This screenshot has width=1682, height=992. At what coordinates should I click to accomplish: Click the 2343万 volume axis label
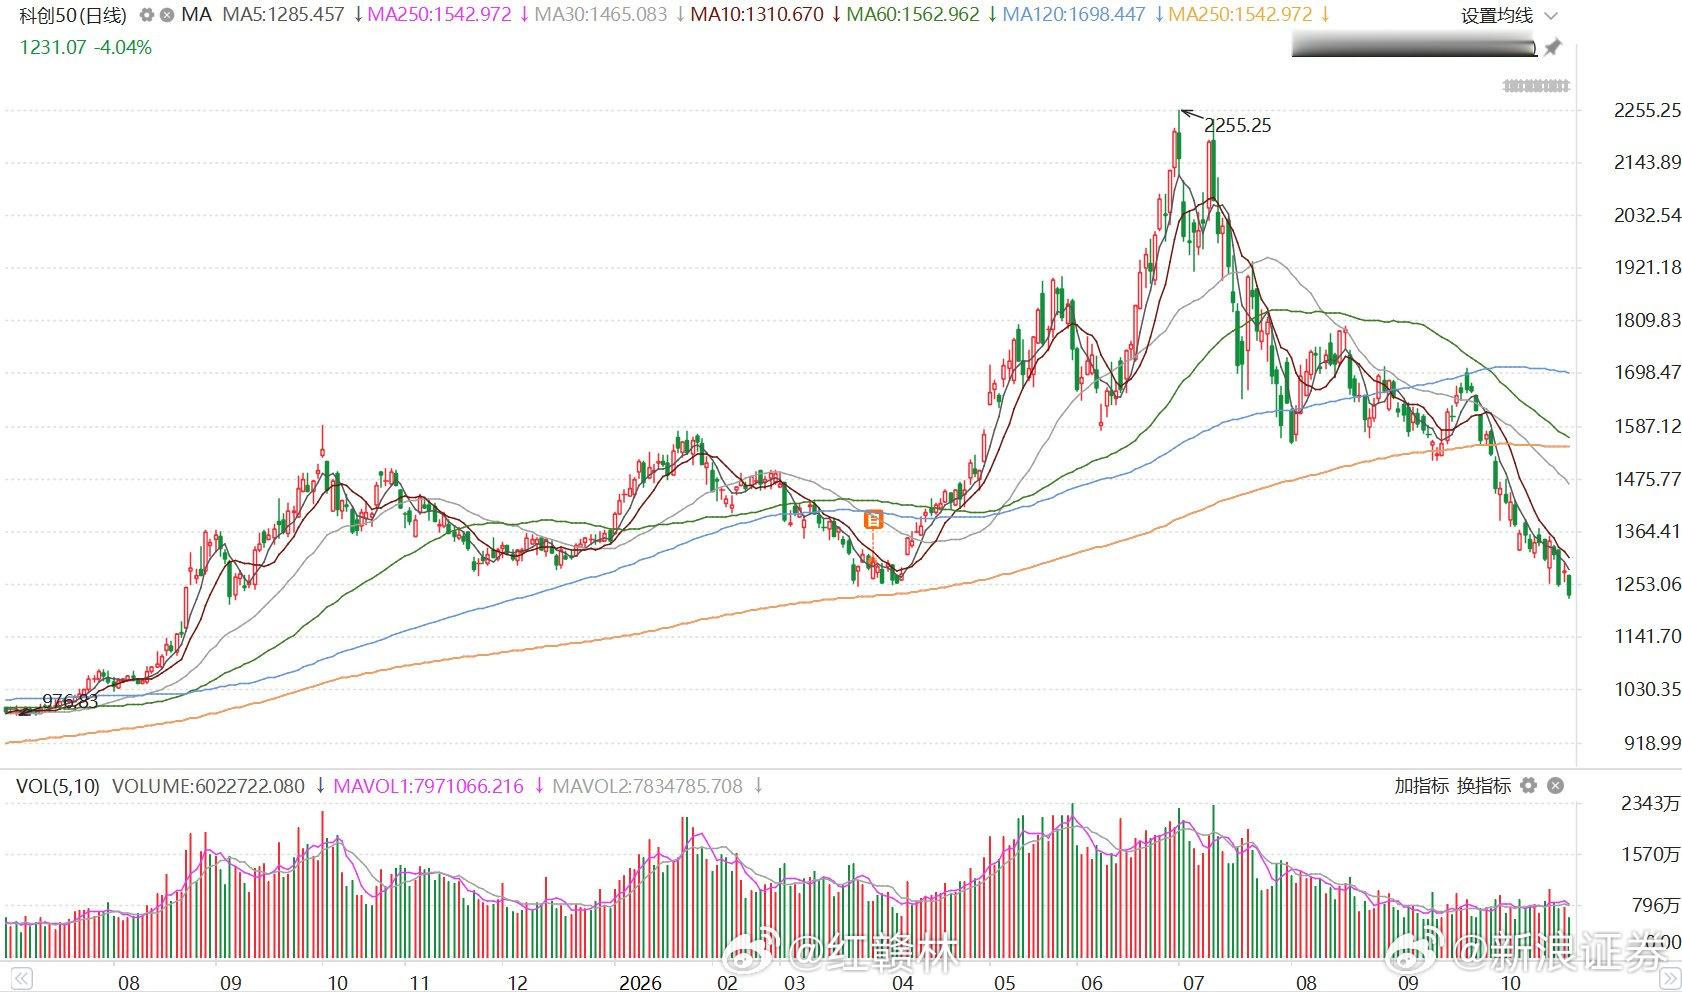coord(1650,803)
